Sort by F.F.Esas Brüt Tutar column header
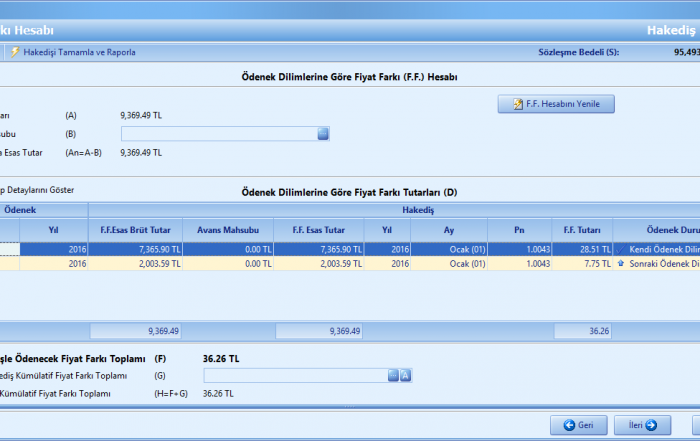This screenshot has height=441, width=700. (135, 230)
